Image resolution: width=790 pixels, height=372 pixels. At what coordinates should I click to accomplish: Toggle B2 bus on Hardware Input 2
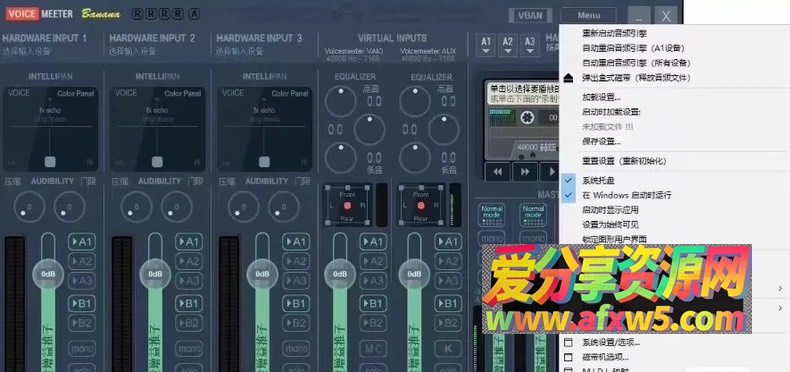pos(189,323)
